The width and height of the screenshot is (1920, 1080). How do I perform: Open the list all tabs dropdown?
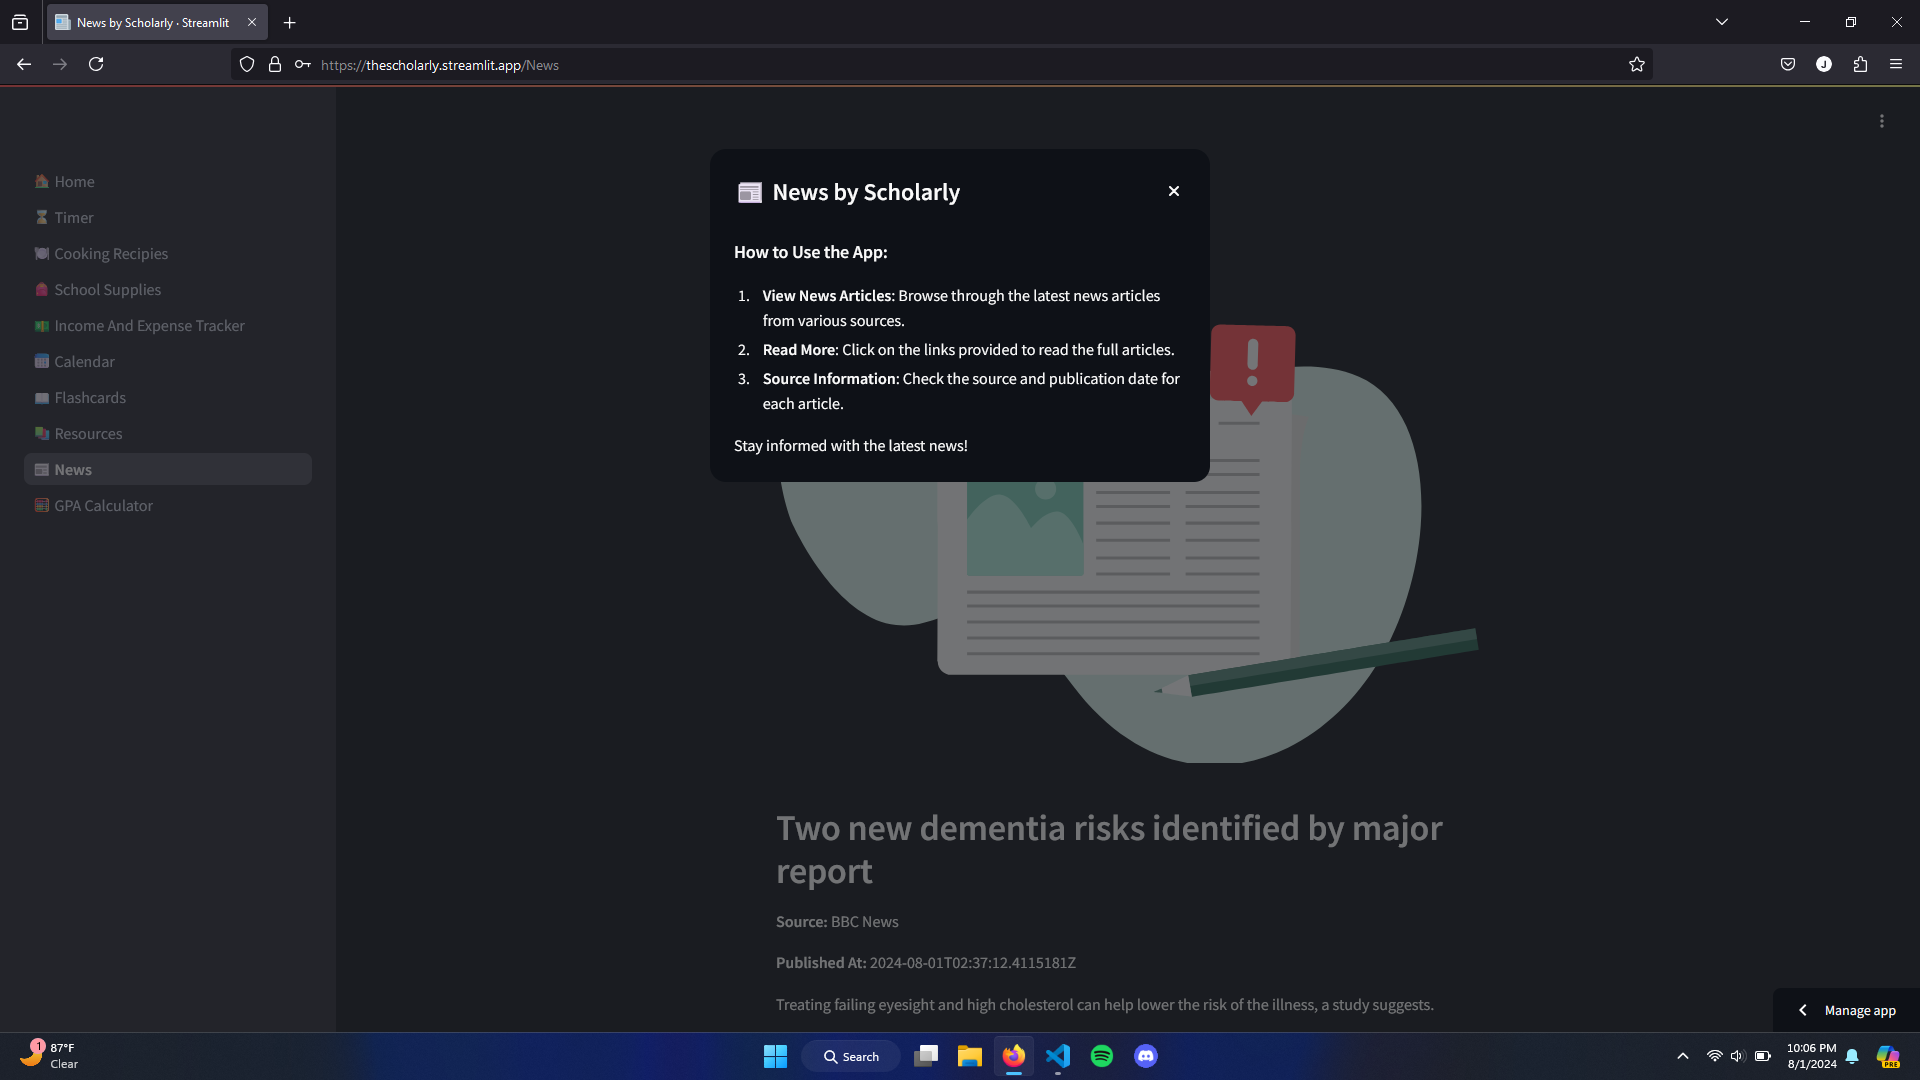[1721, 22]
